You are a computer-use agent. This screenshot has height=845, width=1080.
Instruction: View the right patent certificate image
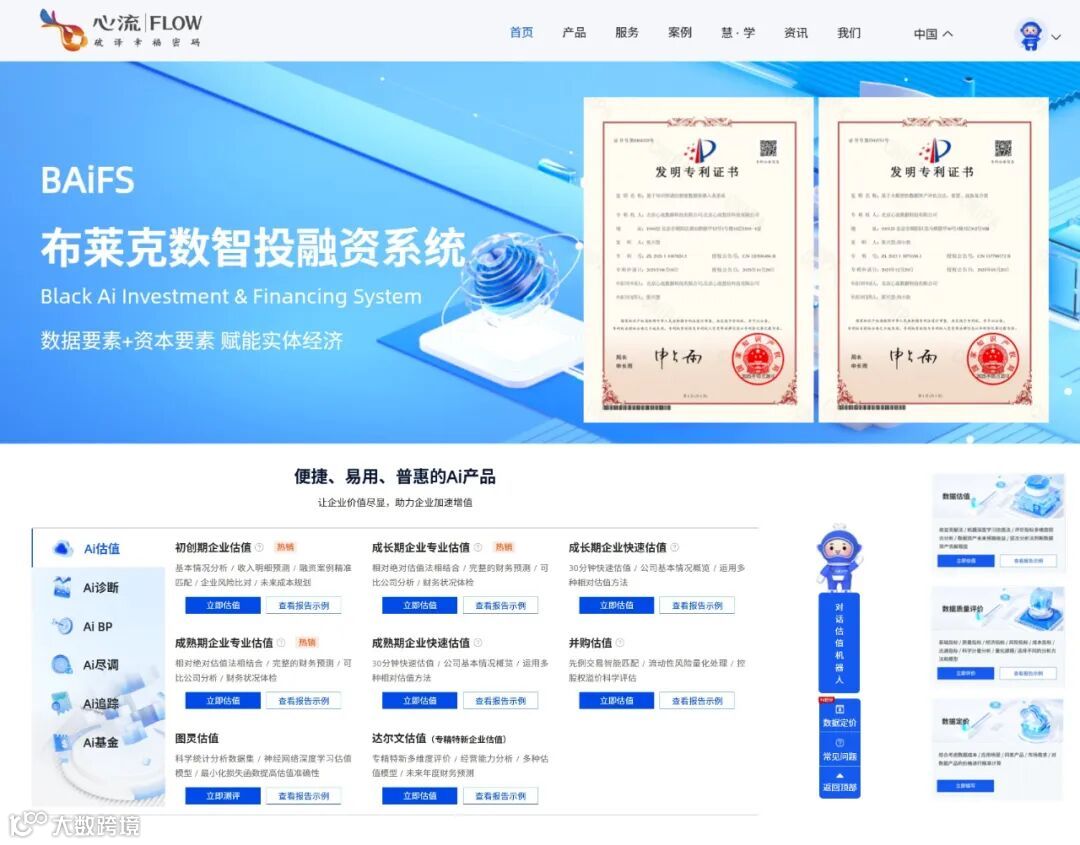pyautogui.click(x=933, y=260)
